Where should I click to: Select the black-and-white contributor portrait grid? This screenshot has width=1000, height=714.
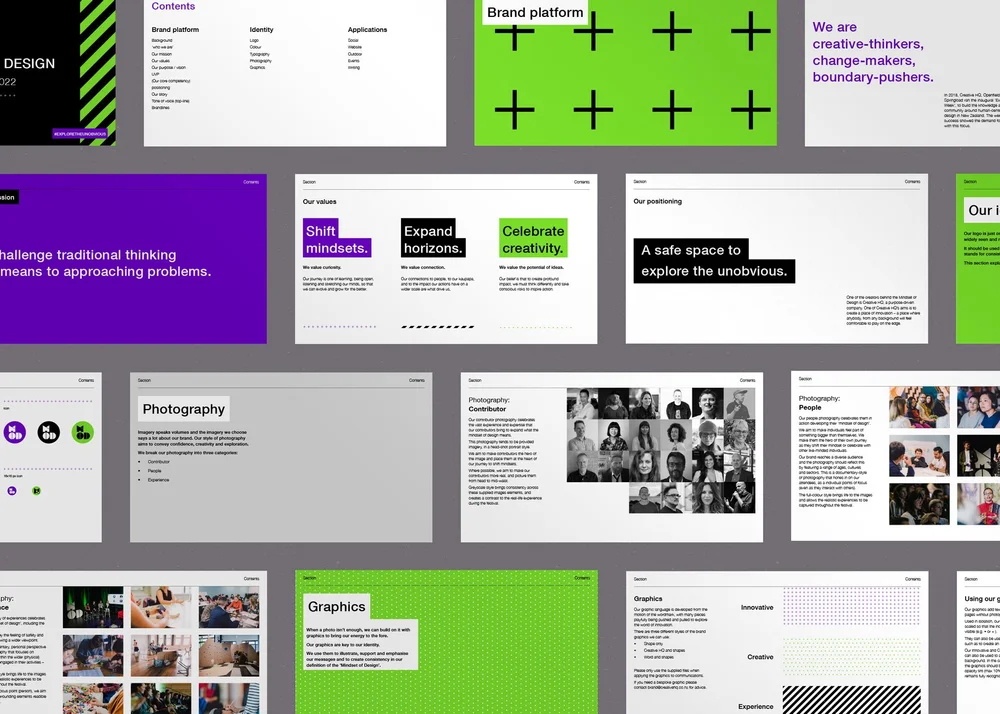(661, 450)
